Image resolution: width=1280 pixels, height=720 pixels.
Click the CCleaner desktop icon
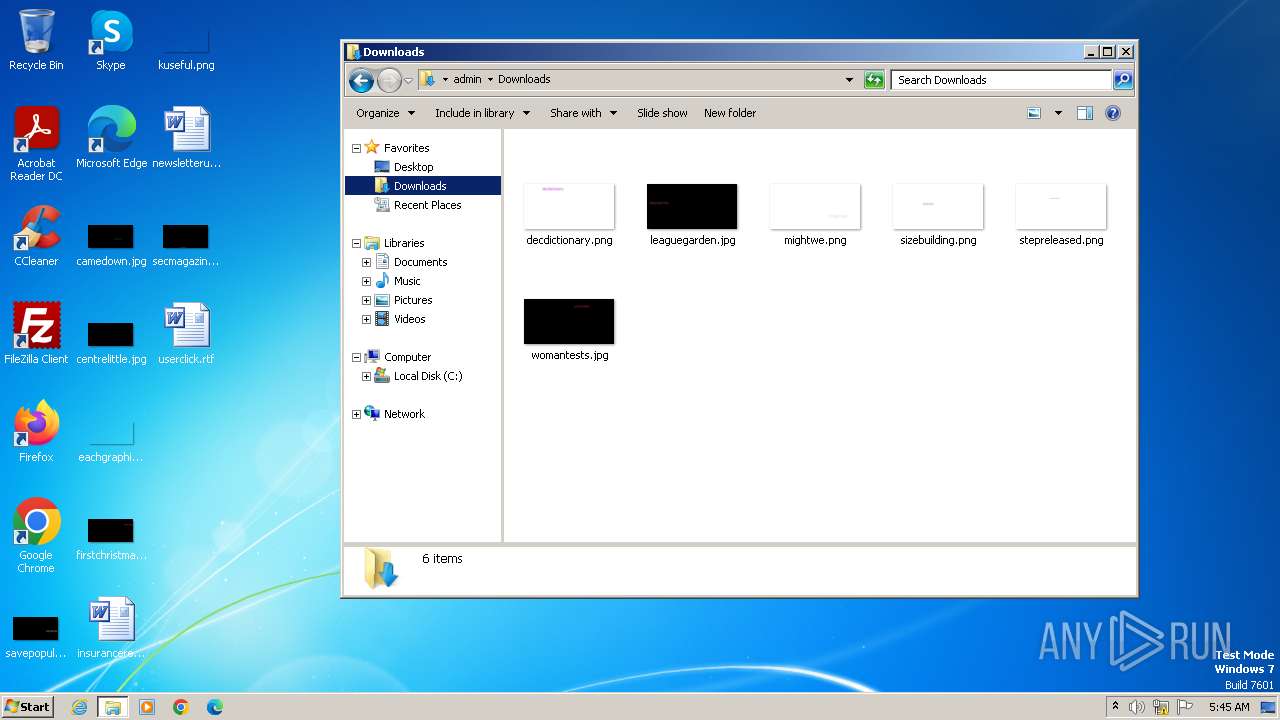(x=36, y=236)
